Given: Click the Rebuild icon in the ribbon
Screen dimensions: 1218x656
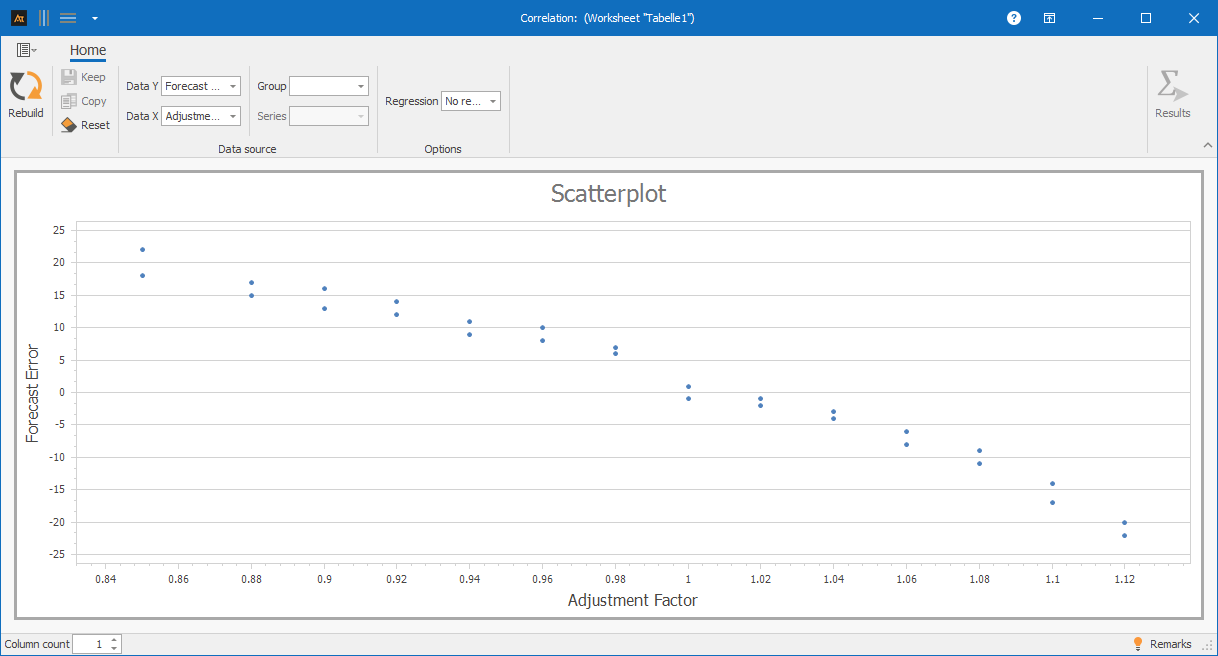Looking at the screenshot, I should (x=25, y=87).
